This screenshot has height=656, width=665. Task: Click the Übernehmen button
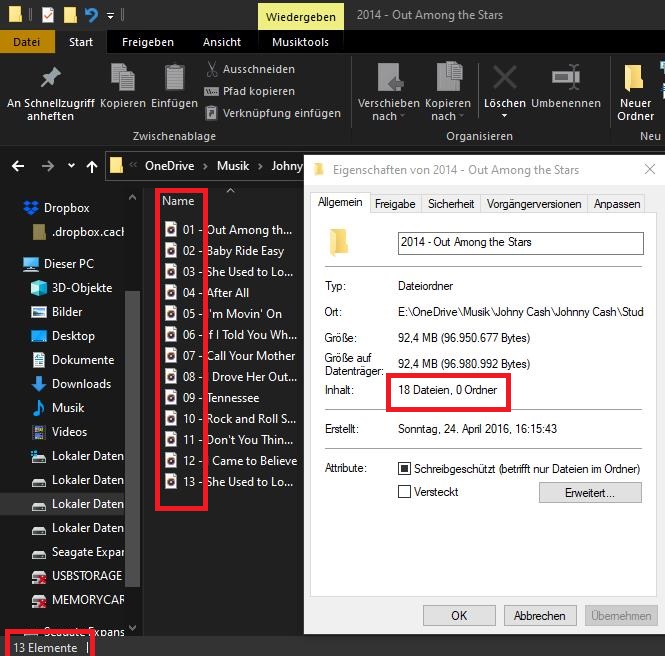621,615
